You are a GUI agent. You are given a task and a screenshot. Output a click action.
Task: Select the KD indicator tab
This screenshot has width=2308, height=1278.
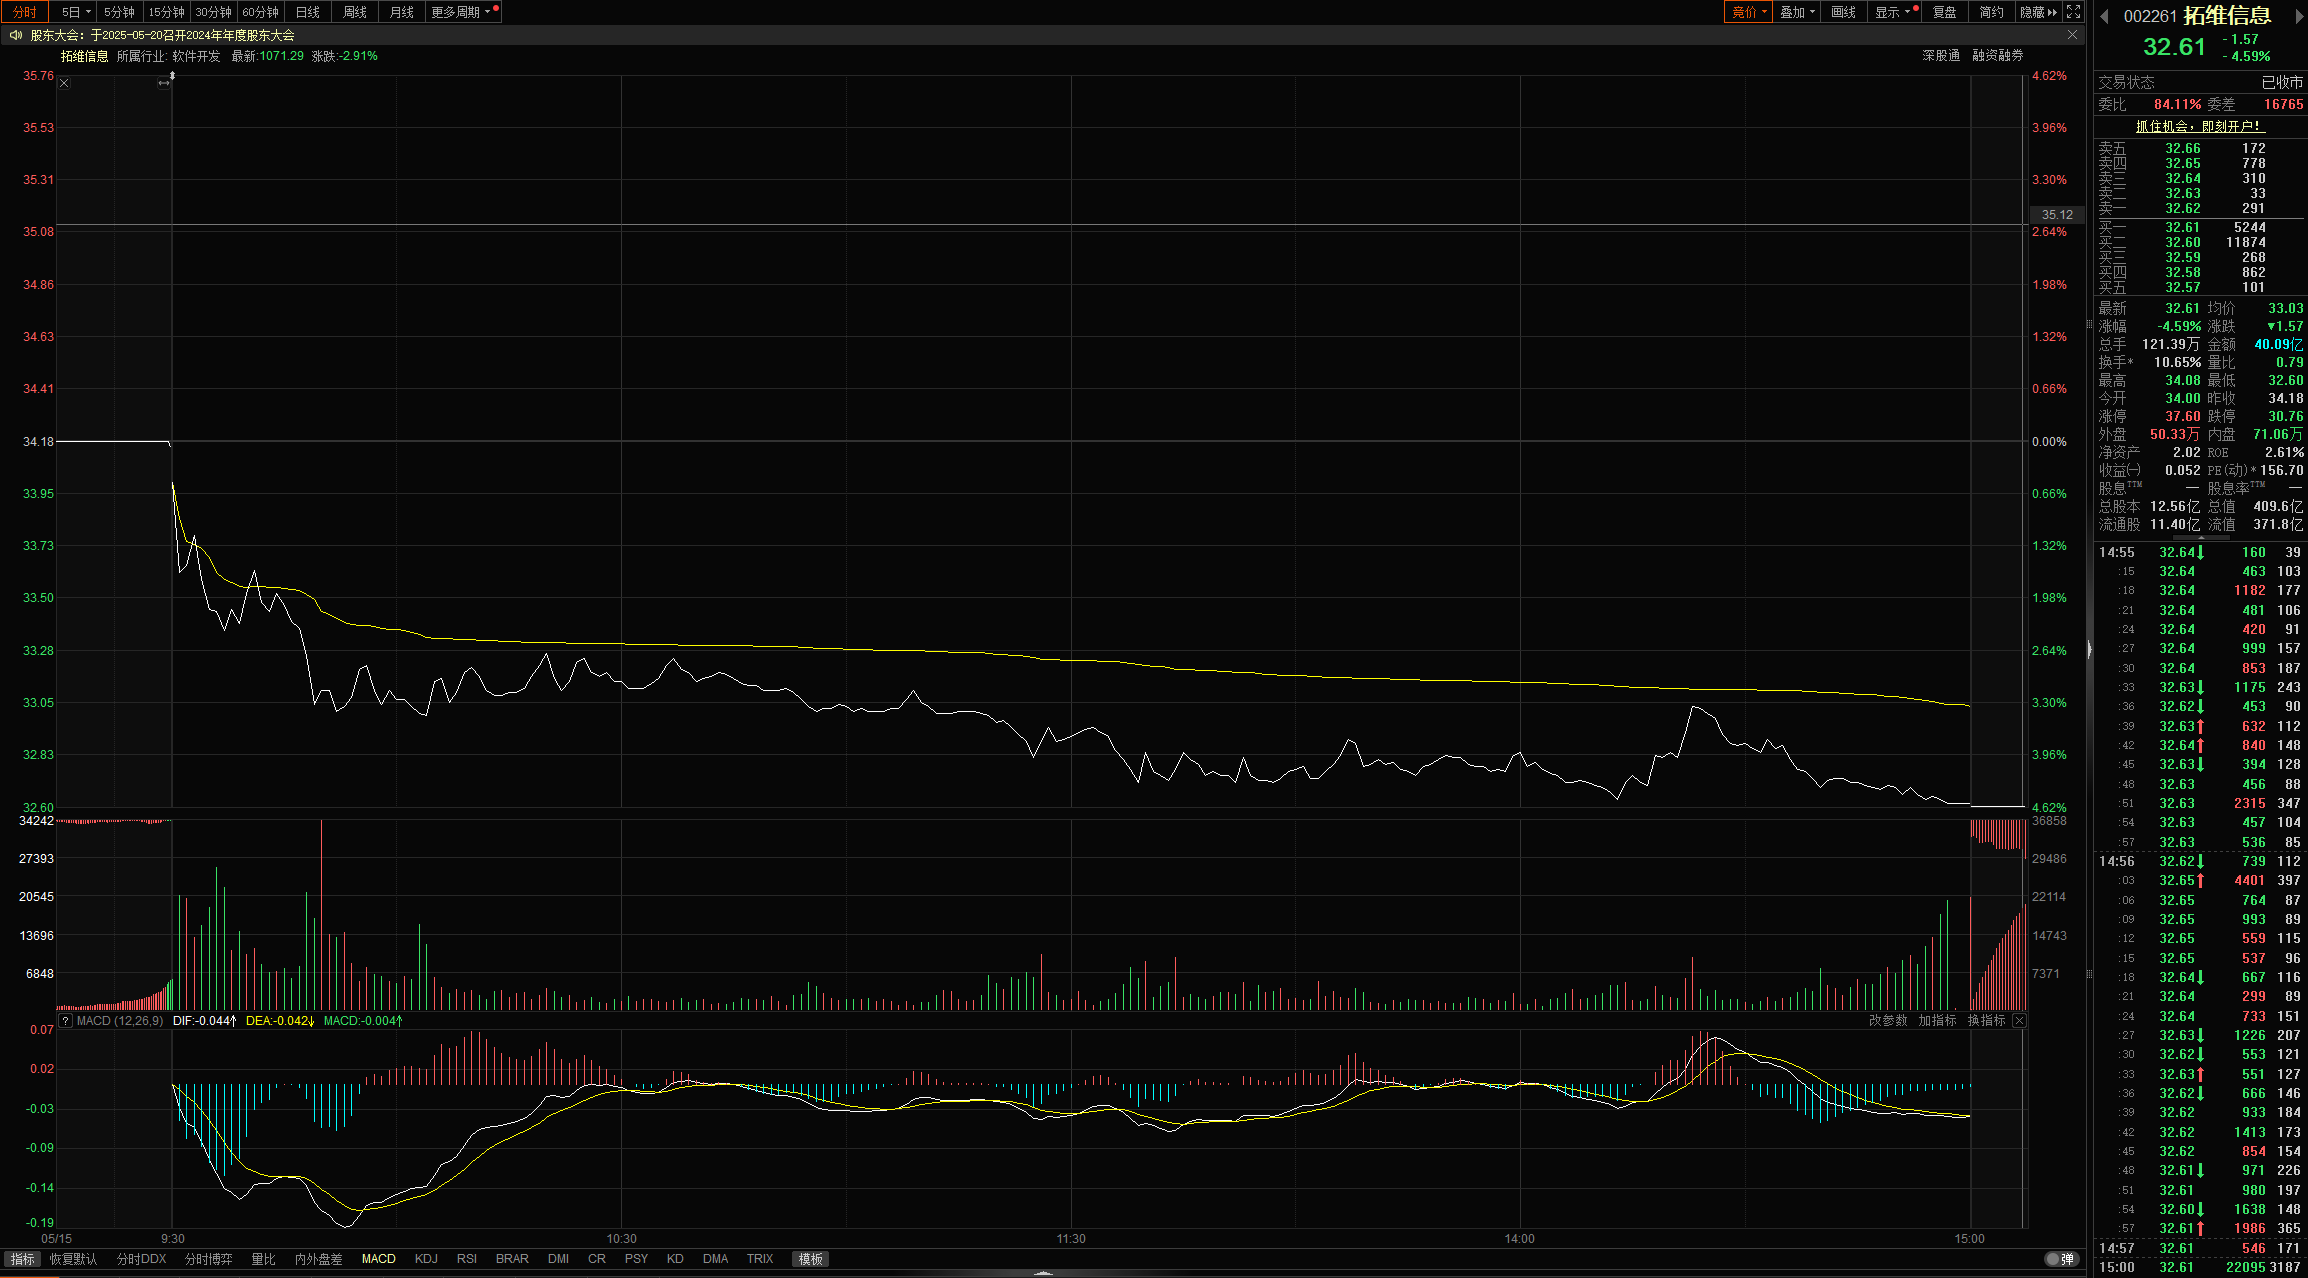coord(675,1259)
